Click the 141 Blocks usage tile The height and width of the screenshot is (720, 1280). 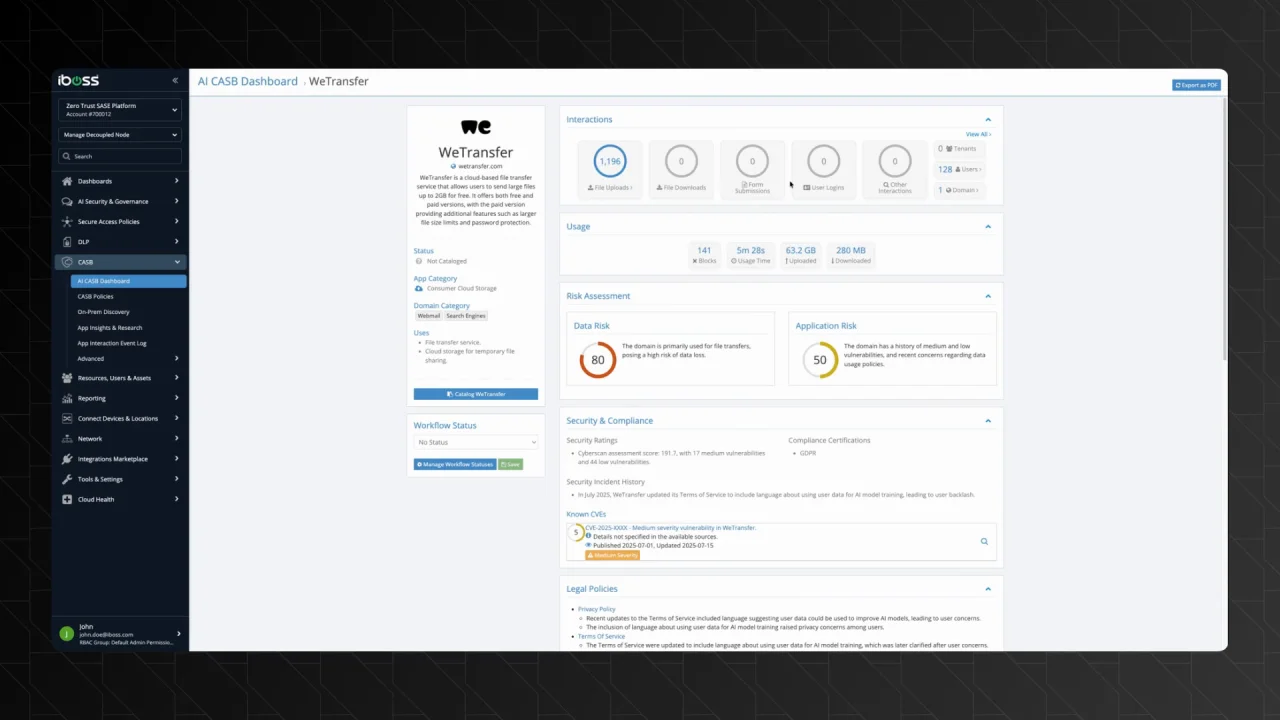(704, 255)
